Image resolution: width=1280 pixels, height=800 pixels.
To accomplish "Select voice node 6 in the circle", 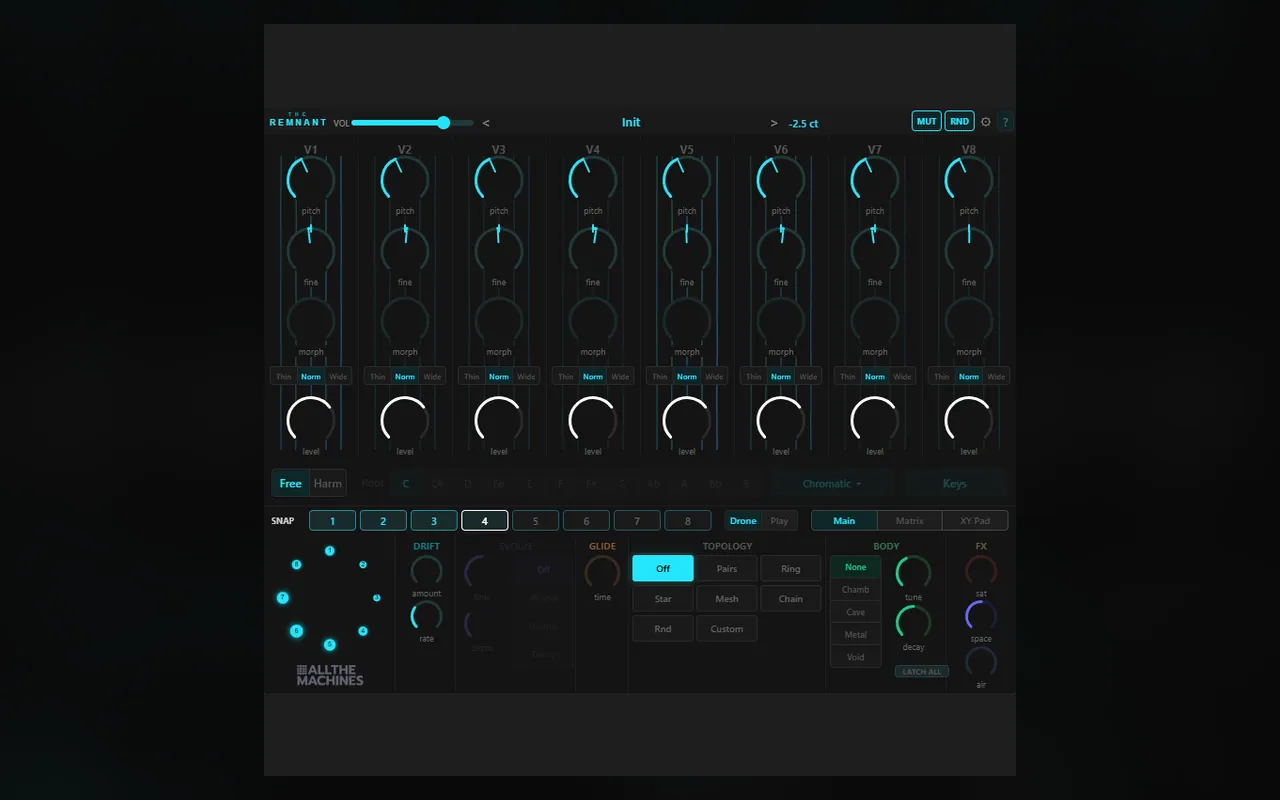I will [296, 631].
